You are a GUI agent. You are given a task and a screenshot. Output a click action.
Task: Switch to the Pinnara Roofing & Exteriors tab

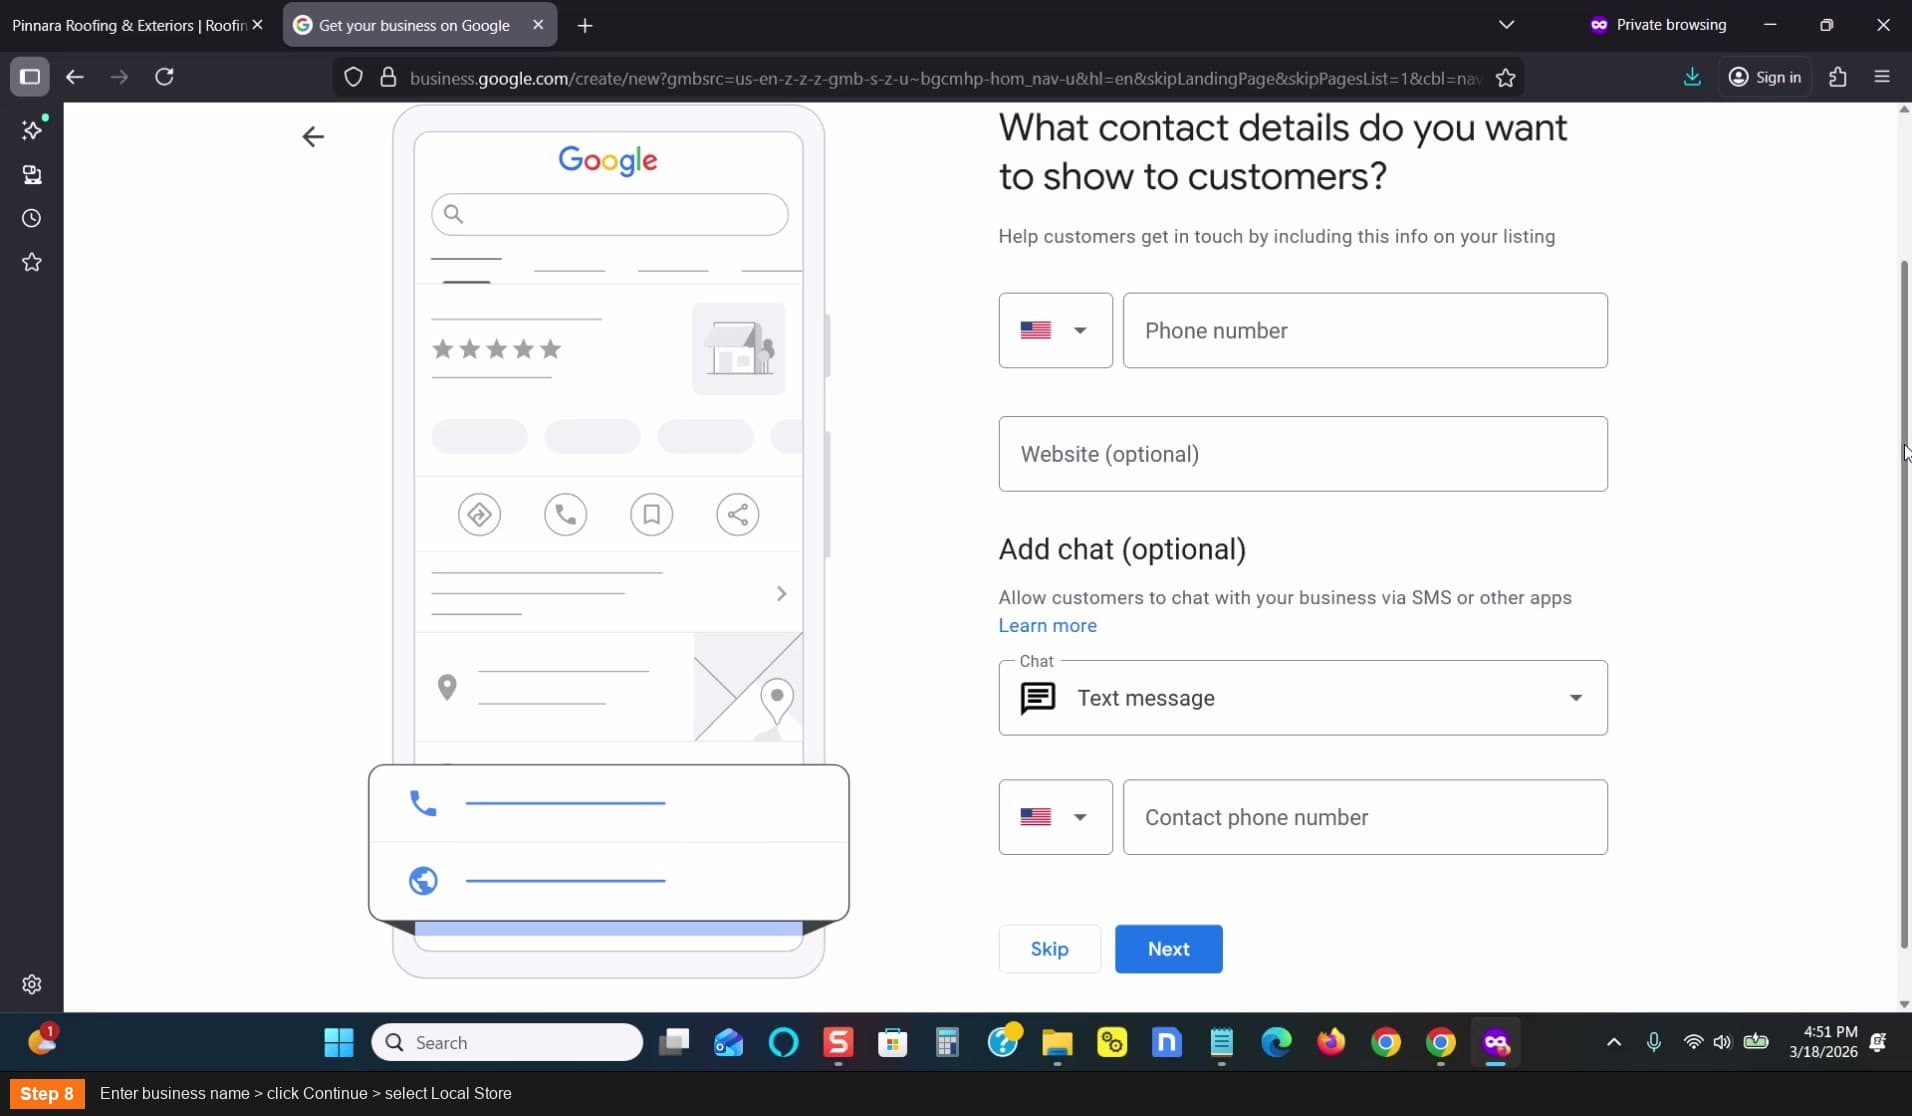pyautogui.click(x=129, y=25)
